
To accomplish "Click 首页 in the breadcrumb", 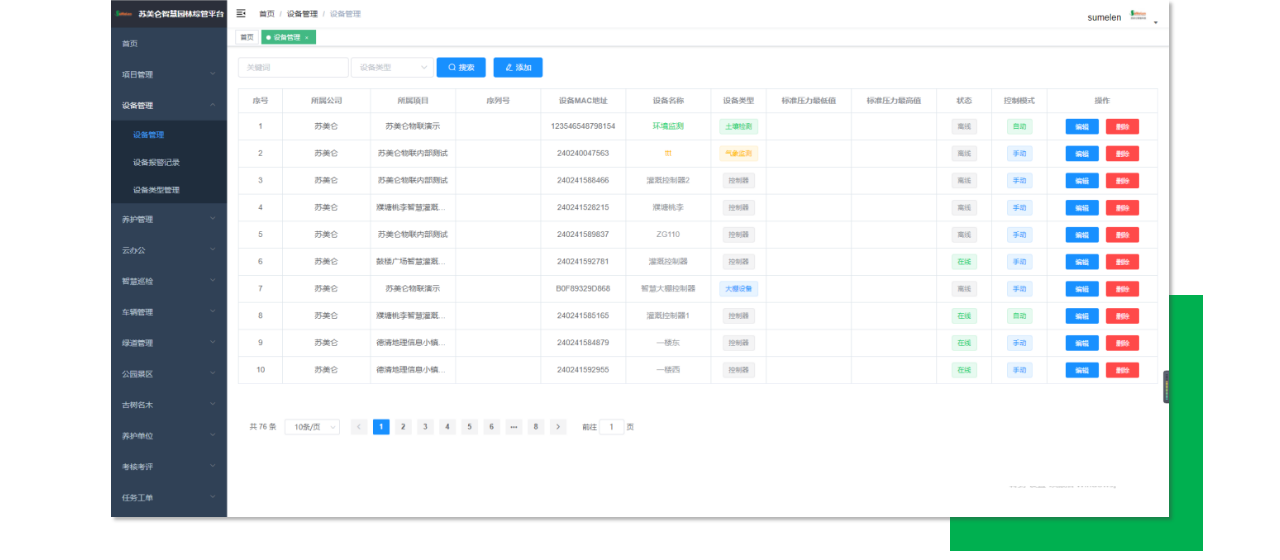I will (266, 14).
